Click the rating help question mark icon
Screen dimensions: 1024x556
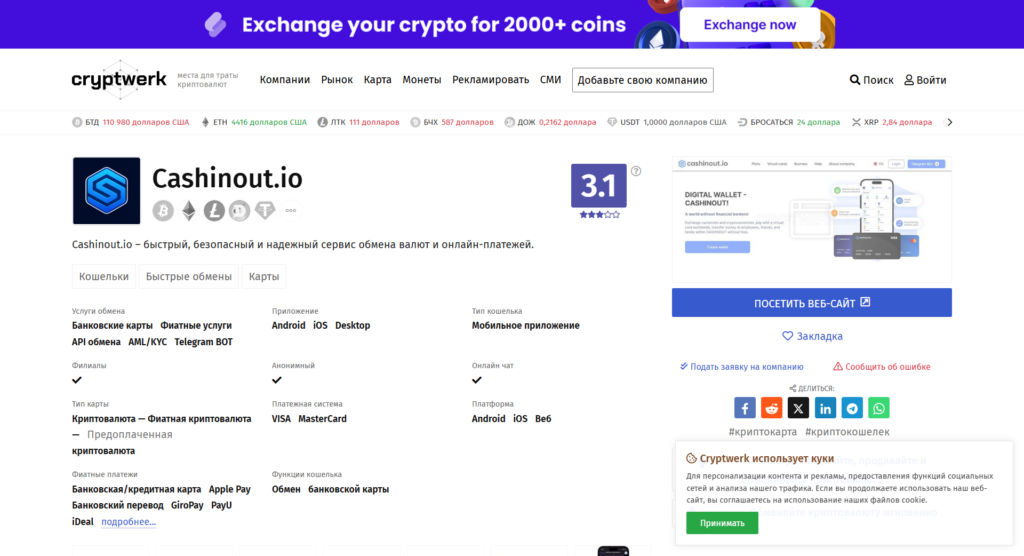[x=635, y=171]
